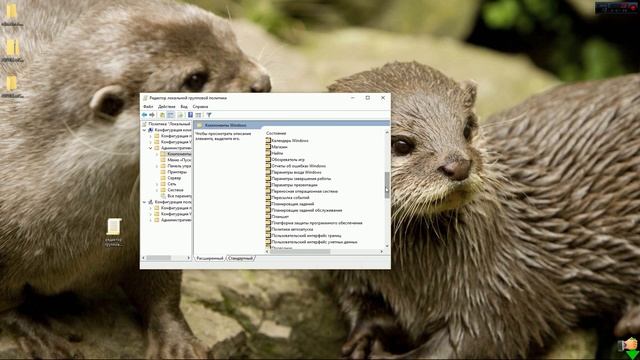Click the Back arrow toolbar icon

coord(144,115)
